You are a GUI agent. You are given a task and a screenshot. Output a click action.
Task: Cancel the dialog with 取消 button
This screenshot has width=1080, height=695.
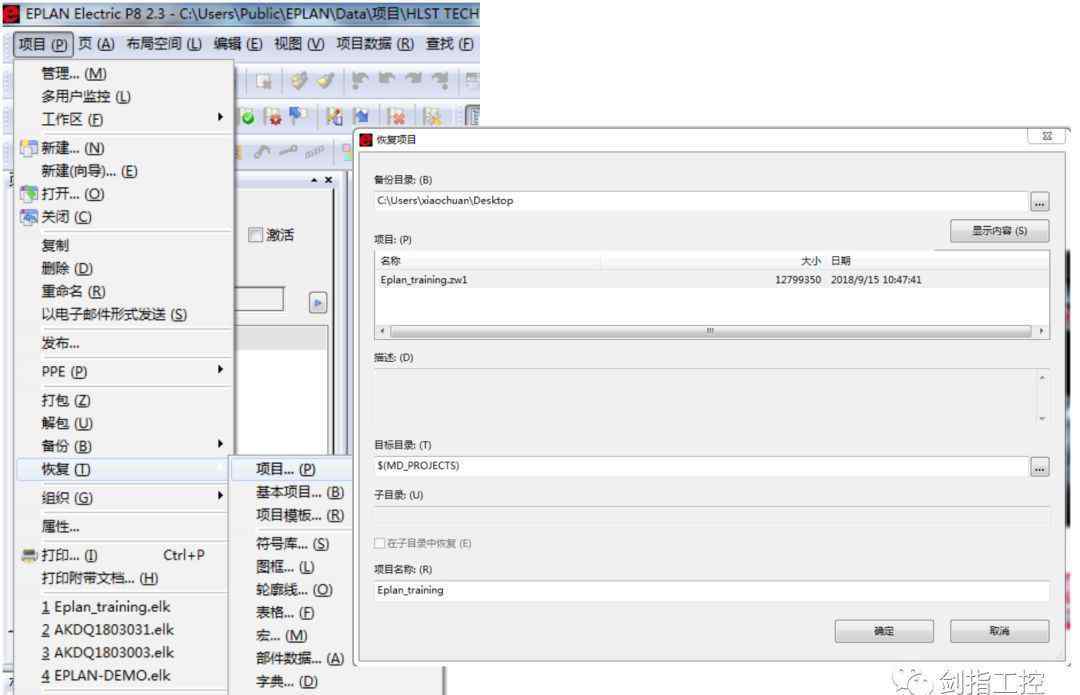point(999,631)
